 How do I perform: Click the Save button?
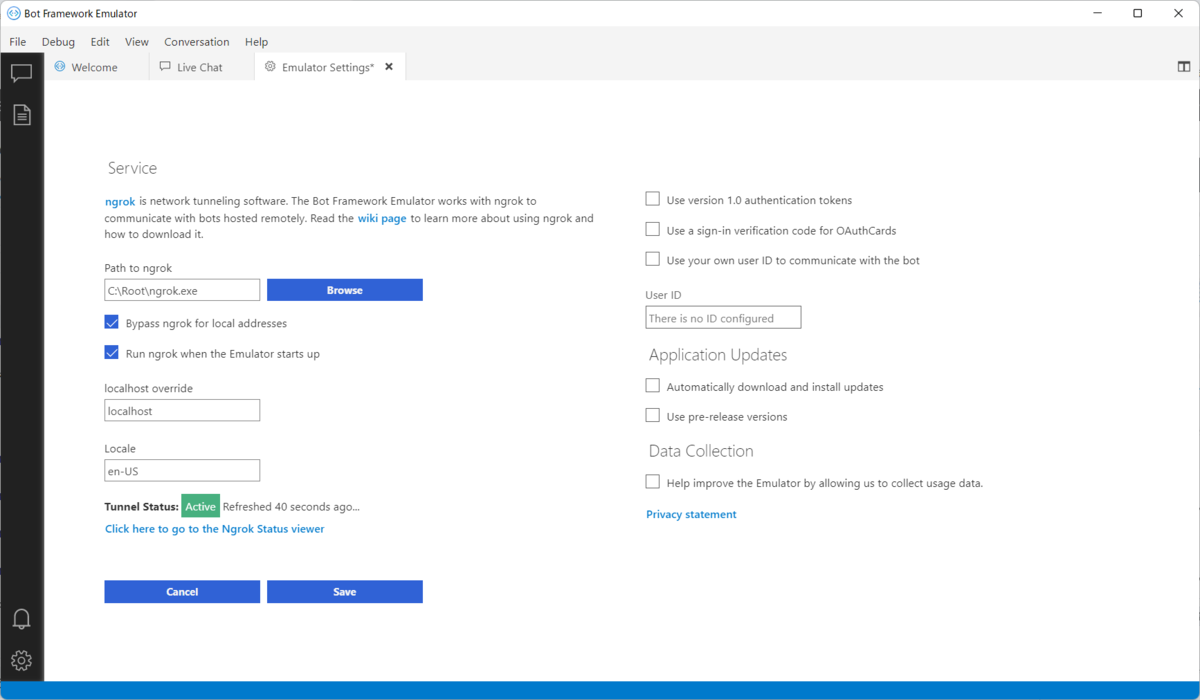coord(345,592)
